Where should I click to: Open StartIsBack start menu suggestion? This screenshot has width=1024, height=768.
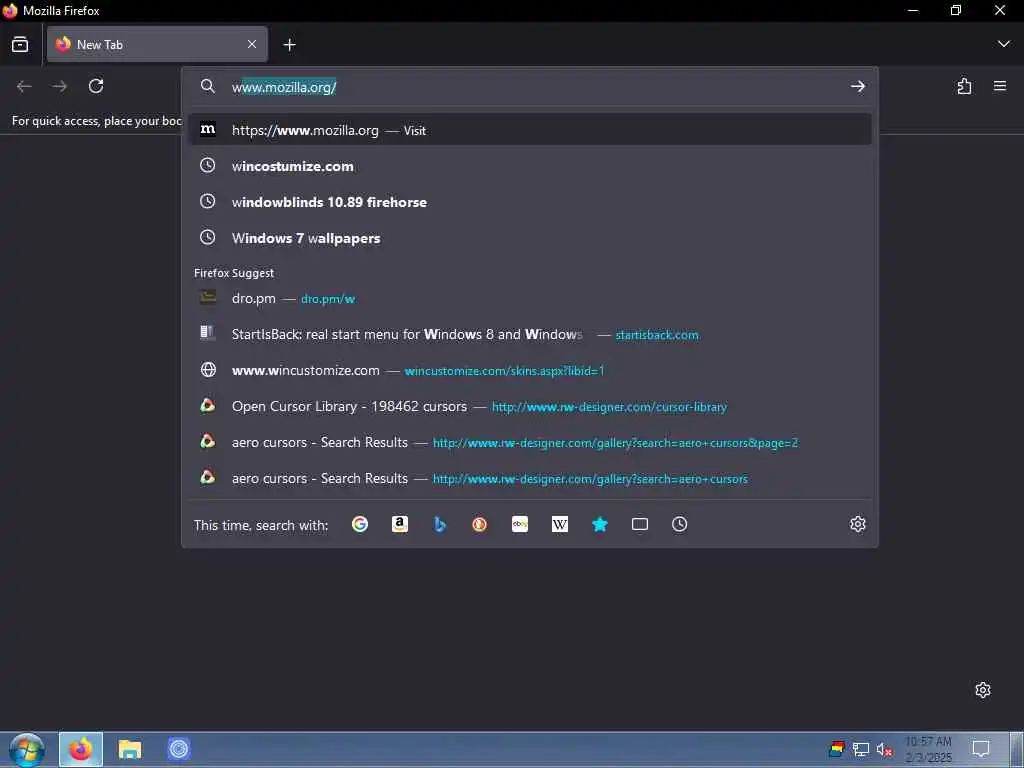click(x=530, y=334)
